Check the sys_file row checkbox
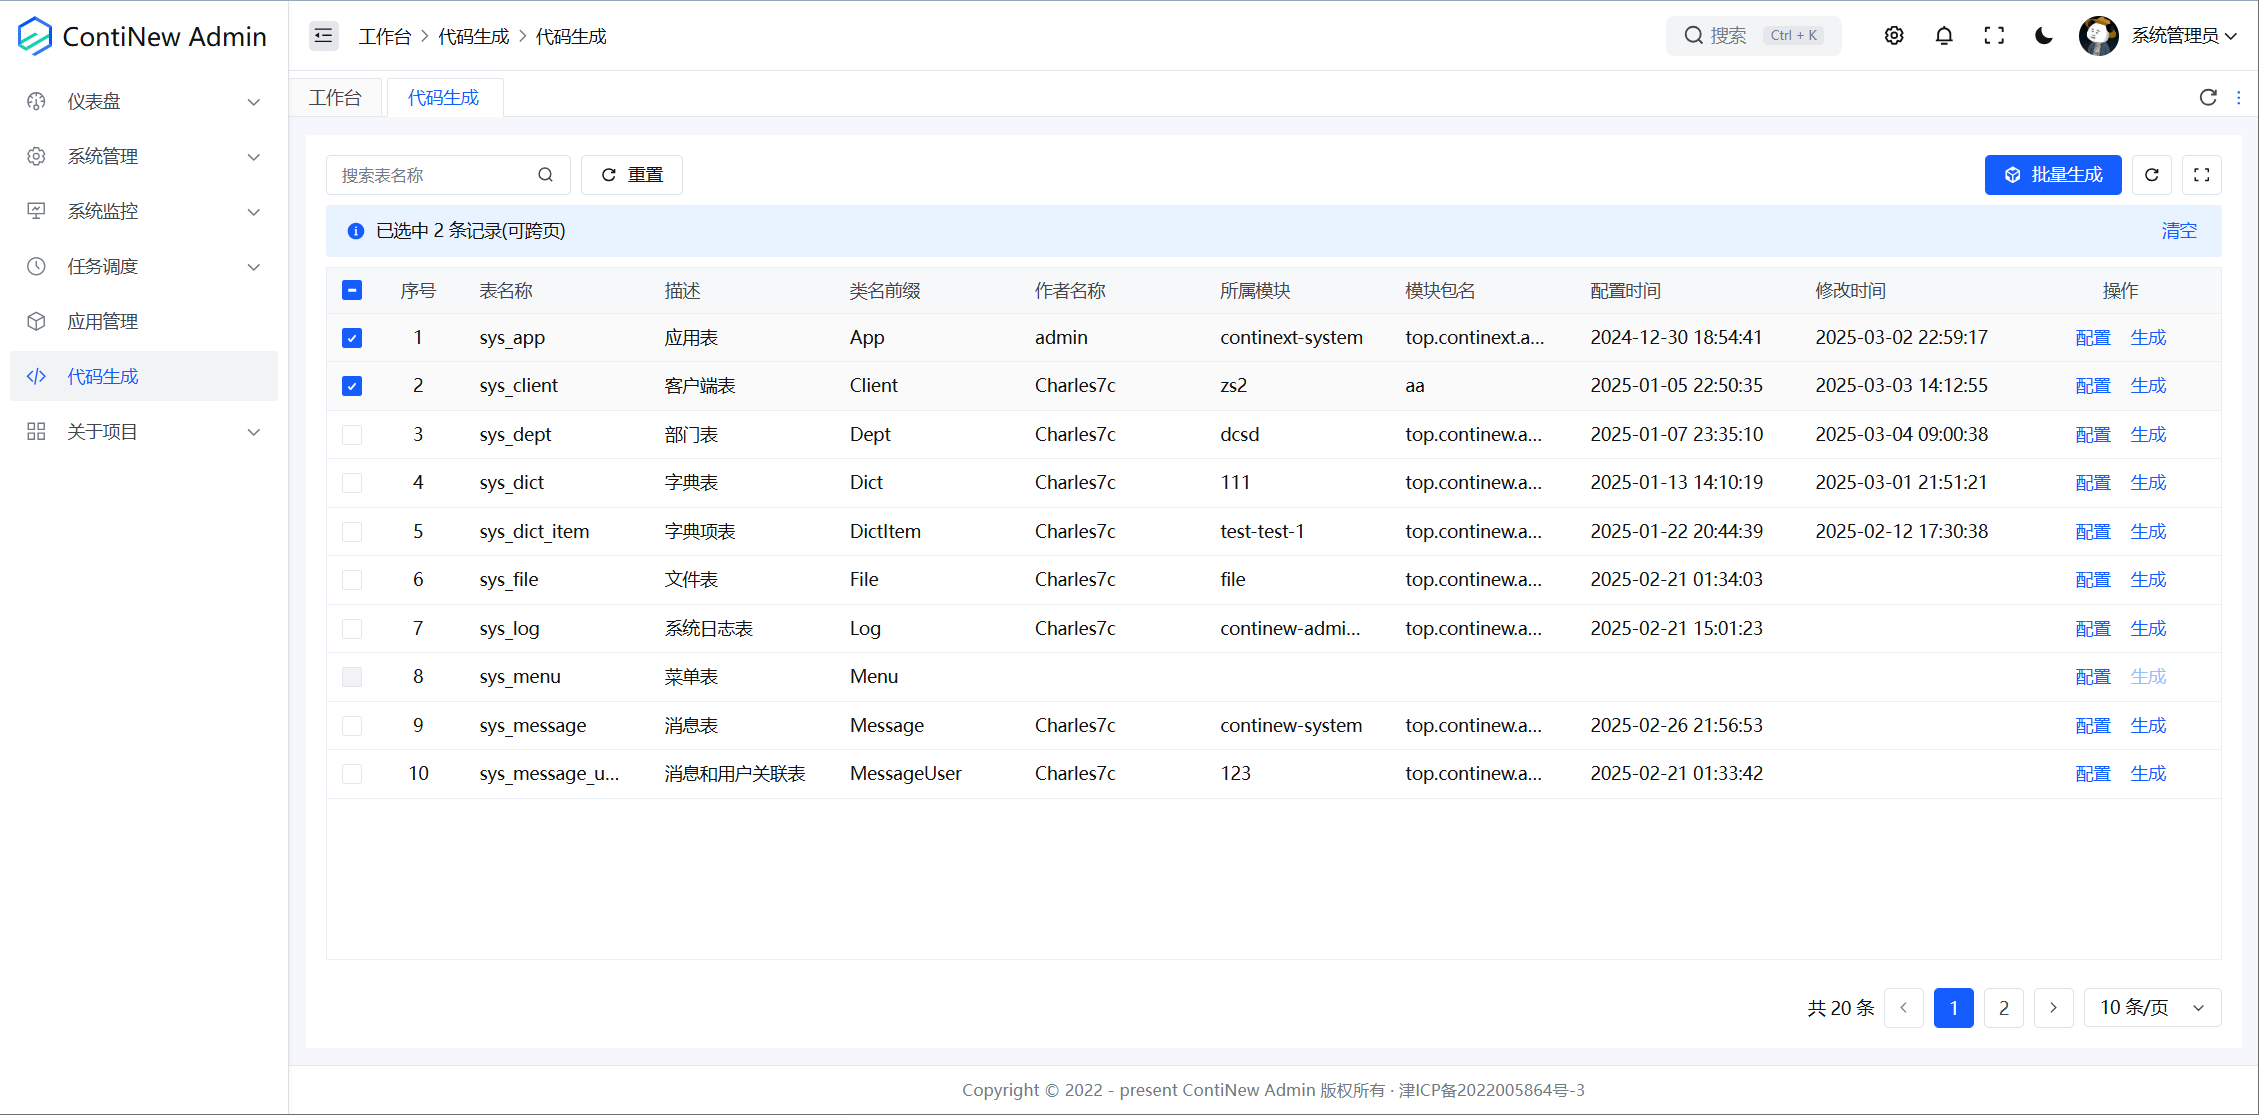The image size is (2259, 1115). [x=352, y=580]
